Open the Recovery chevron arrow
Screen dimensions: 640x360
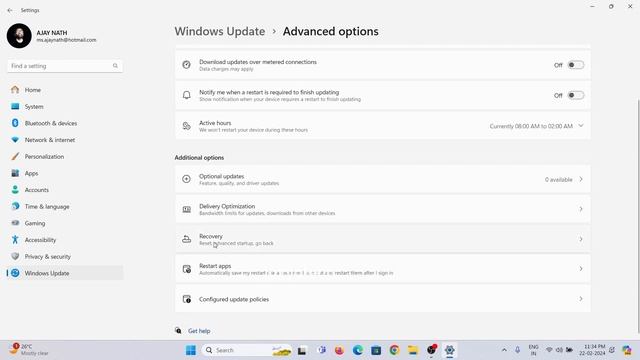pyautogui.click(x=581, y=239)
